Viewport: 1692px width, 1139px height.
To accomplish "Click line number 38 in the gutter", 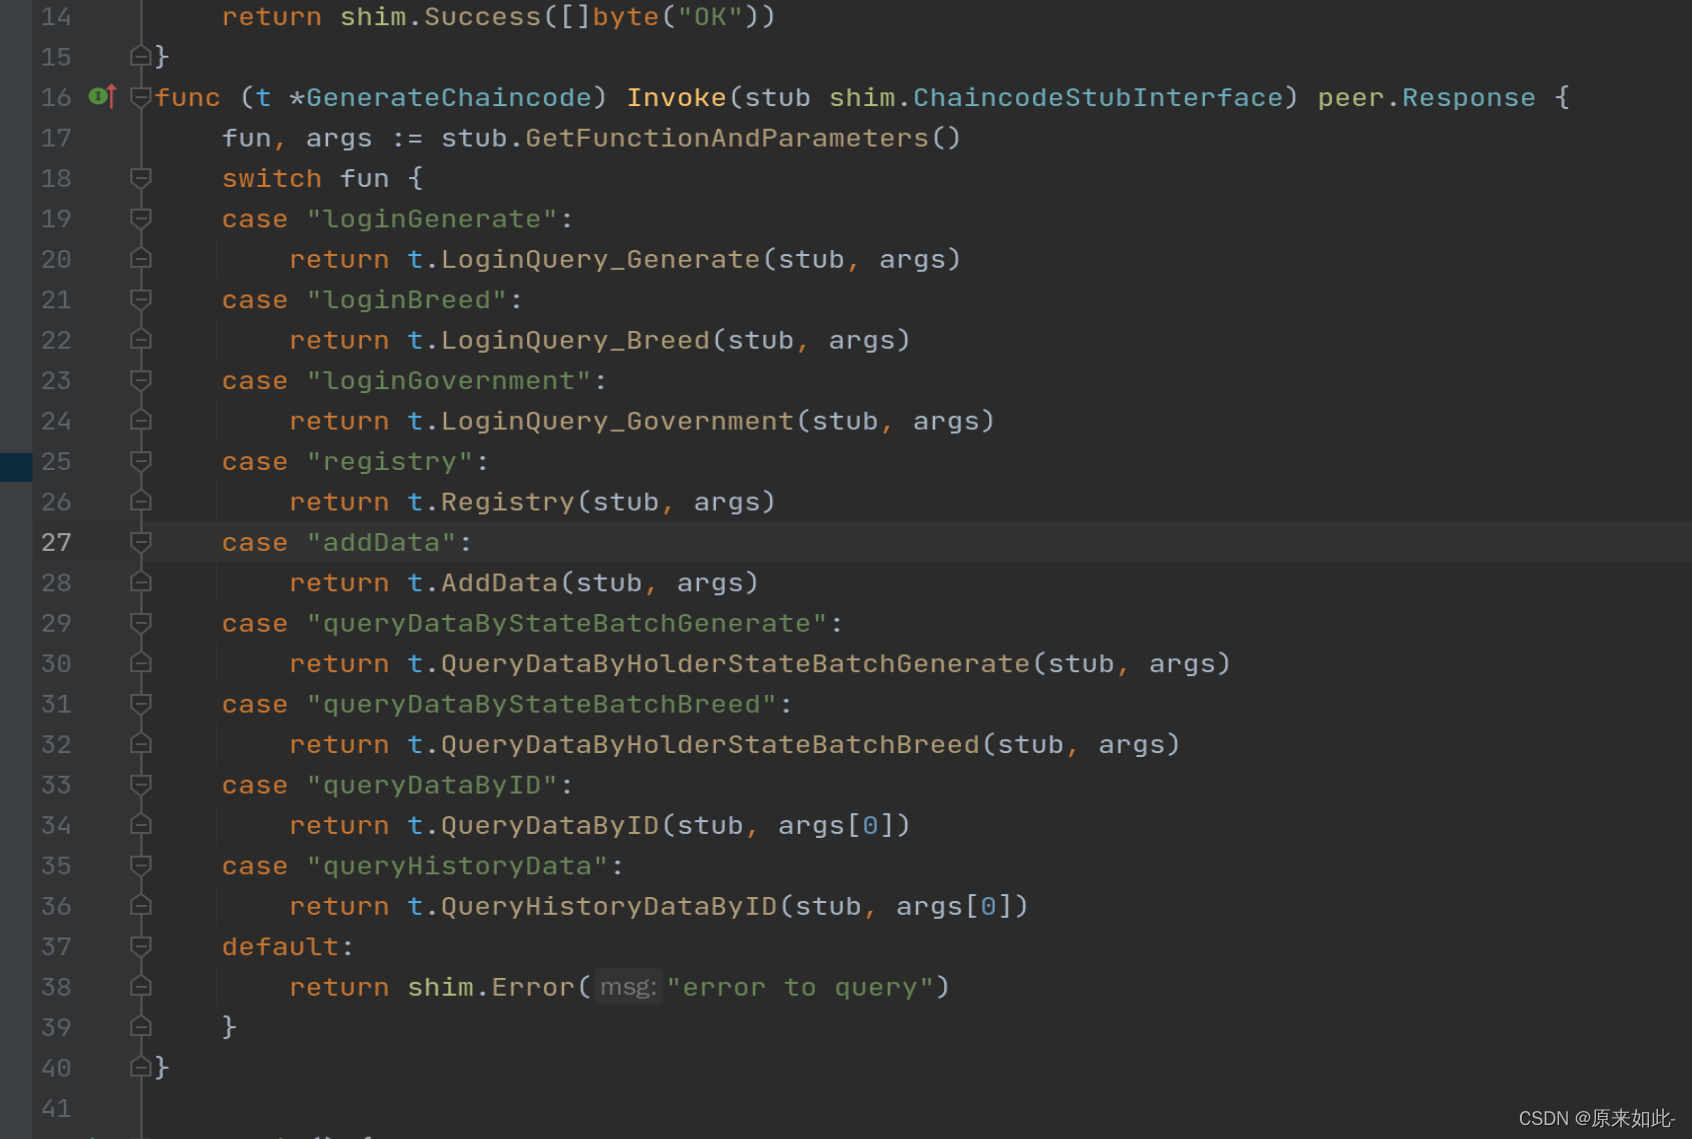I will click(x=56, y=987).
